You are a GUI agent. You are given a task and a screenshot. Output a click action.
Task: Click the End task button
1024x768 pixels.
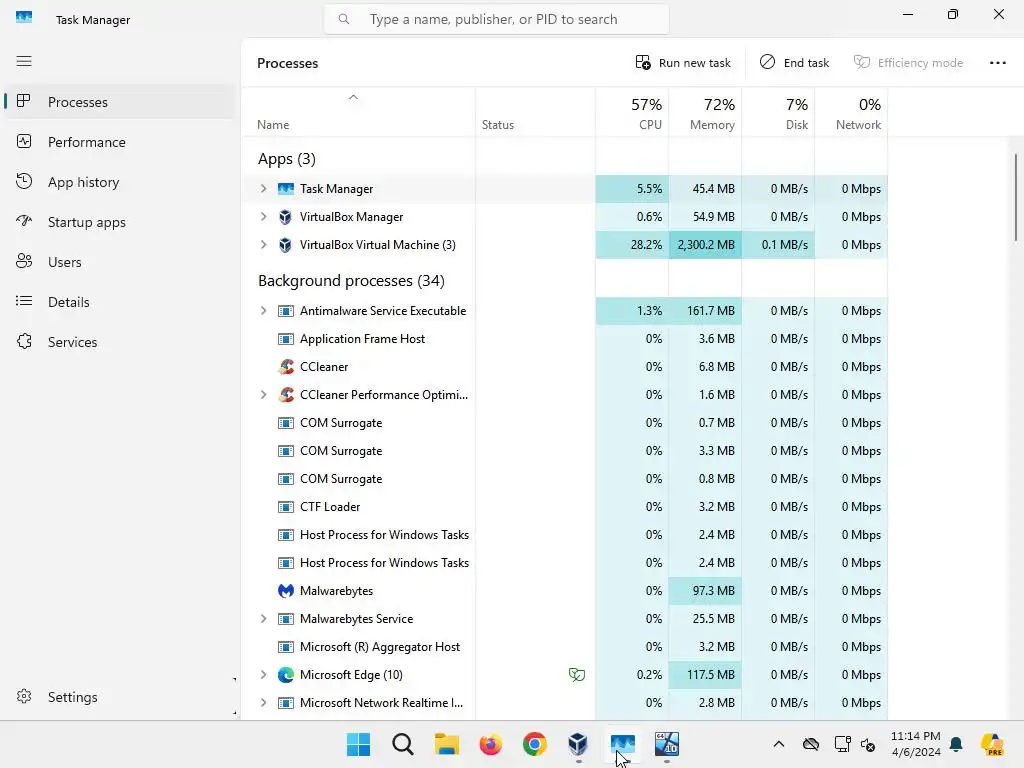794,63
